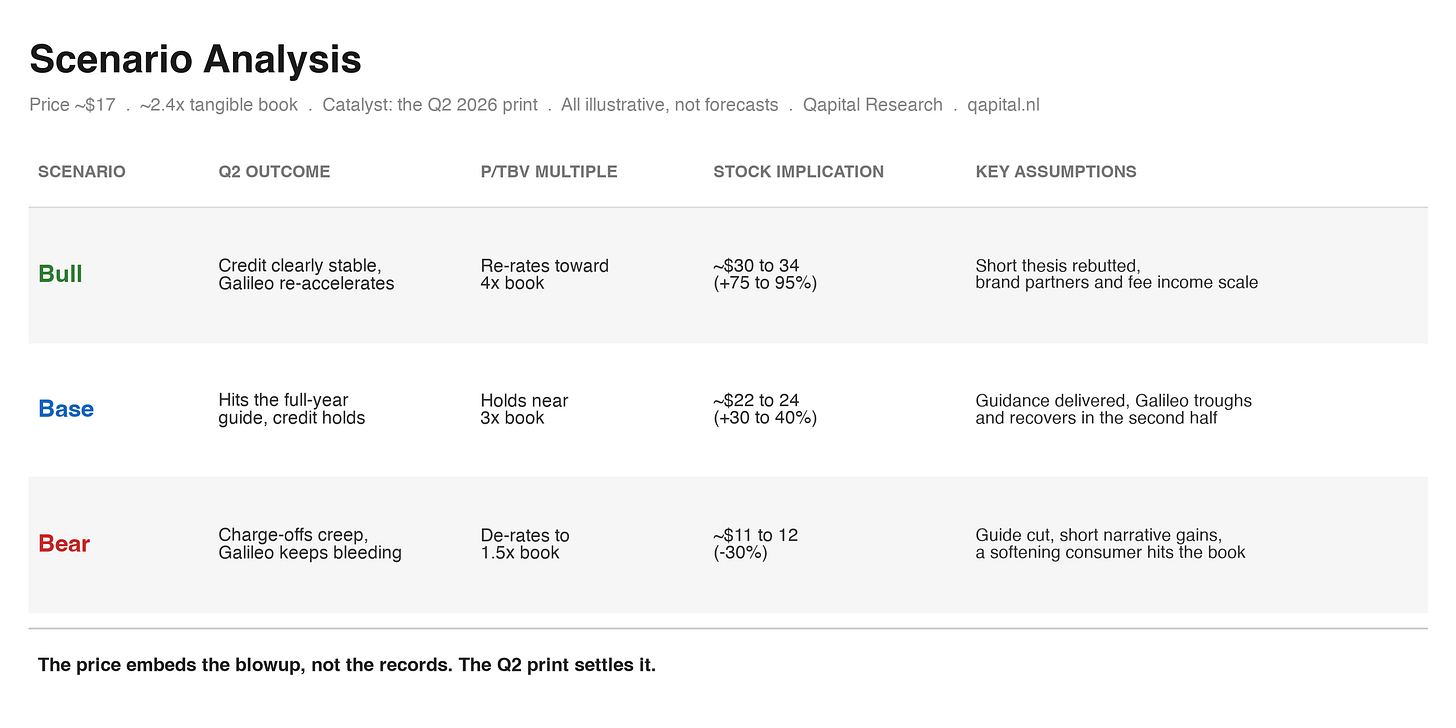The width and height of the screenshot is (1456, 728).
Task: Click 'Catalyst: the Q2 2026 print' text
Action: (x=430, y=105)
